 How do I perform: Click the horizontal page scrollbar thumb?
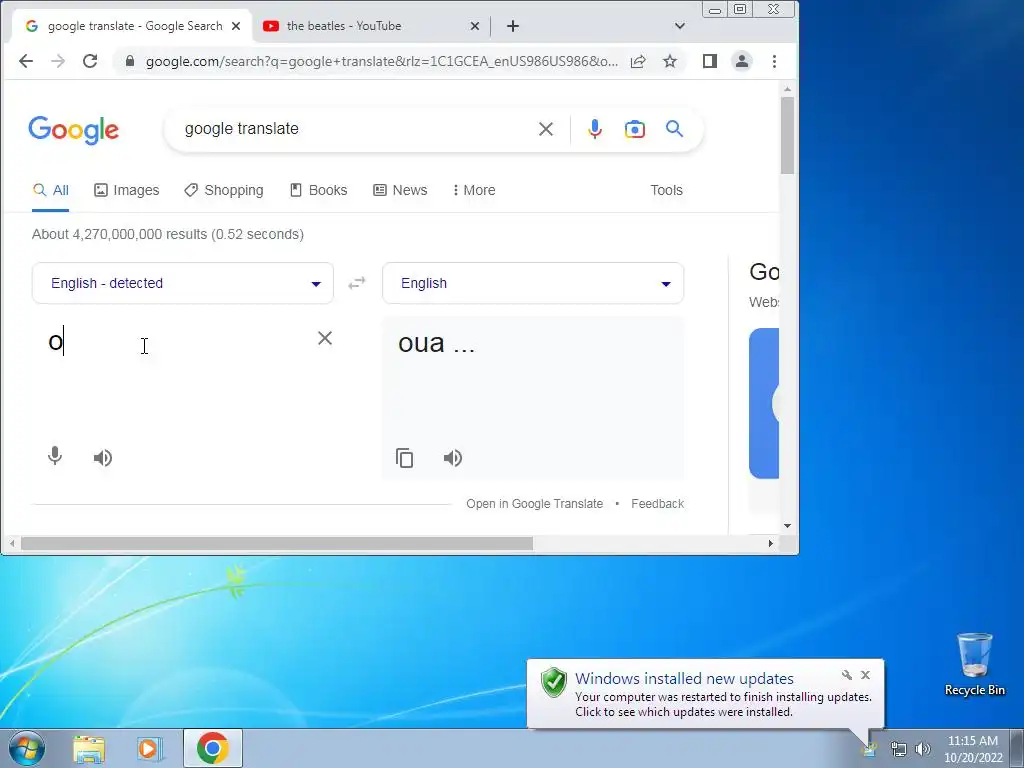pyautogui.click(x=277, y=543)
